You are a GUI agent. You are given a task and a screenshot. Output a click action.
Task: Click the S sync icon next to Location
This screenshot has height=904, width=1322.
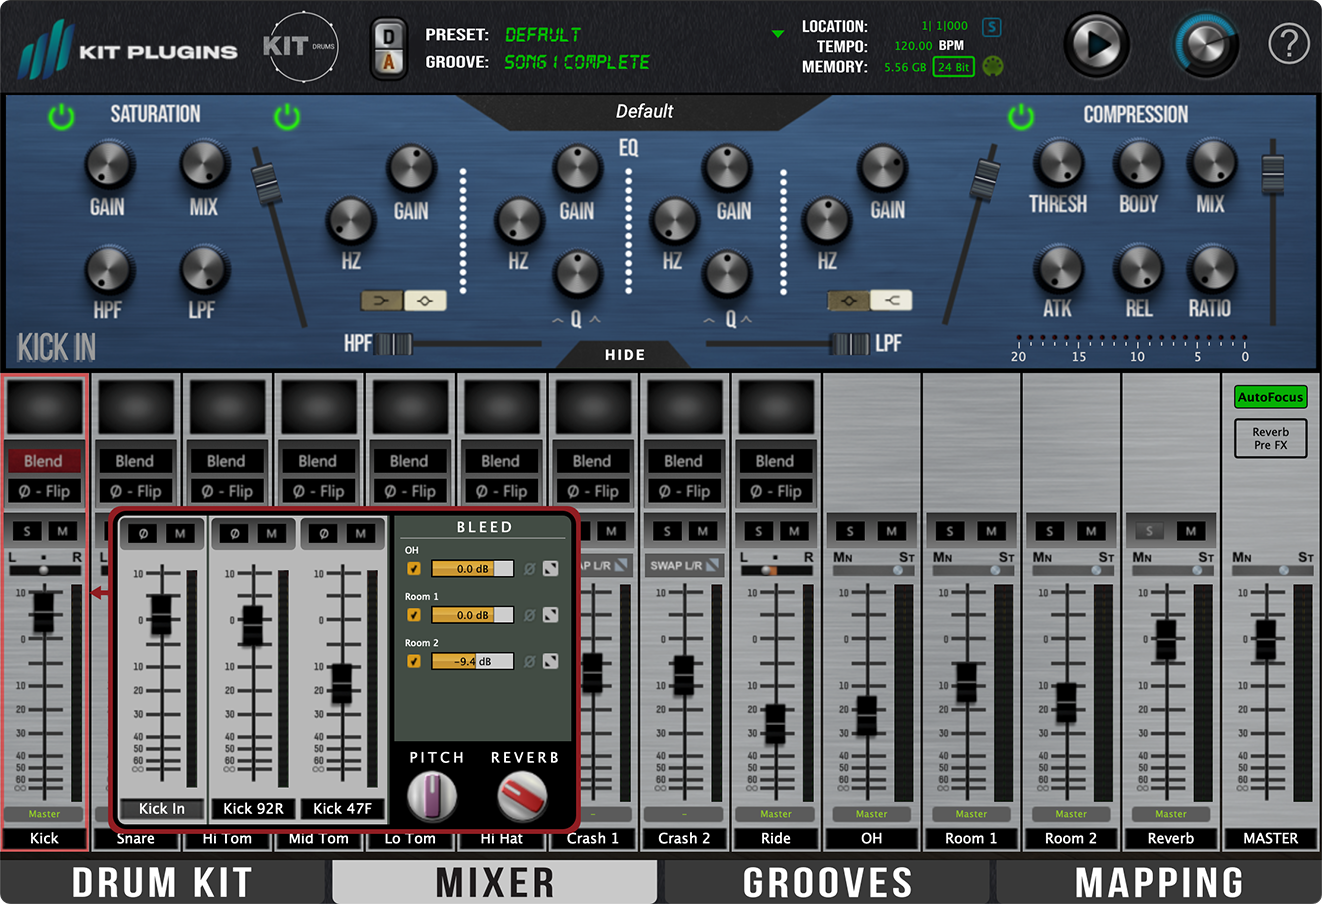click(991, 28)
